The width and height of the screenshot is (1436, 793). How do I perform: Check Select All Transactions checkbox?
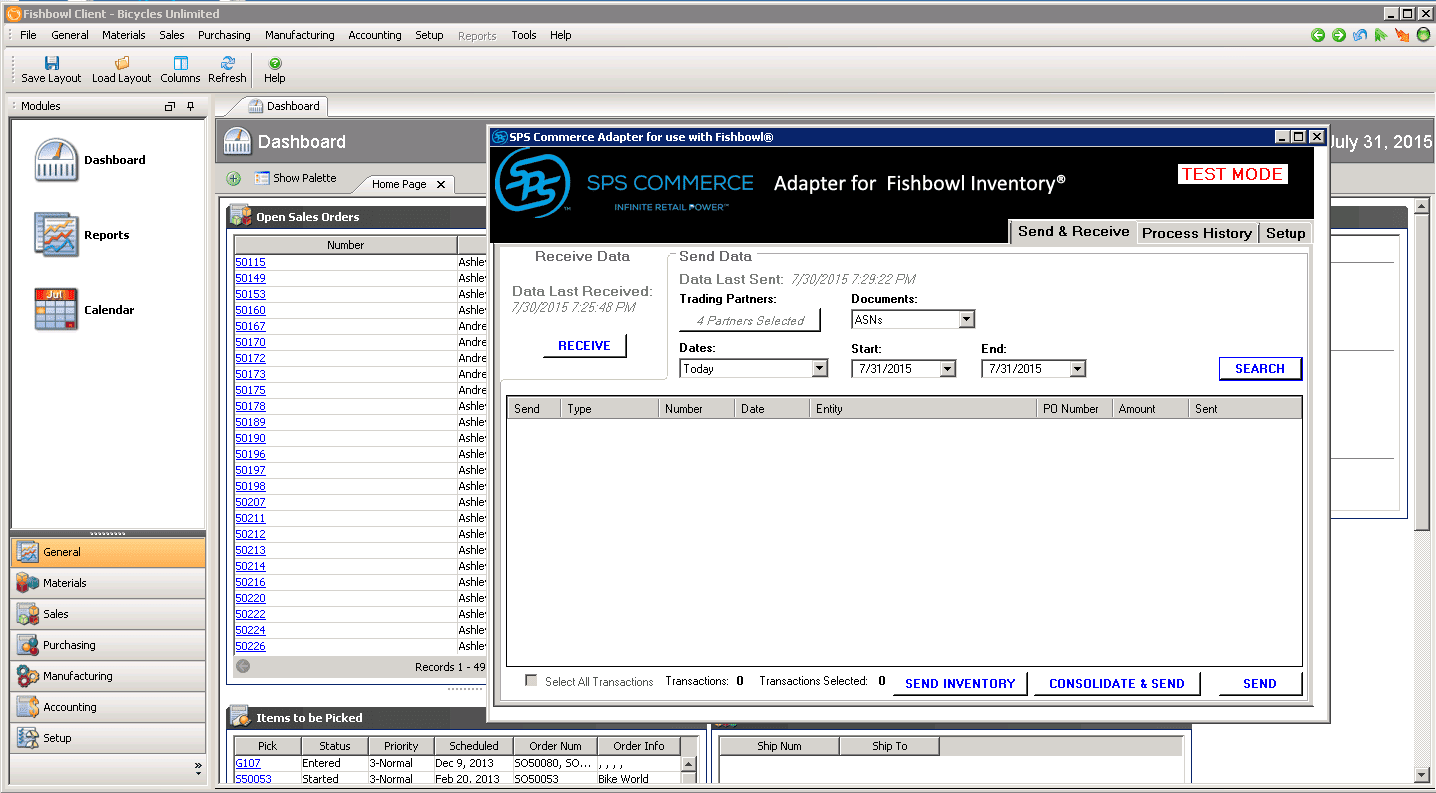pyautogui.click(x=532, y=681)
